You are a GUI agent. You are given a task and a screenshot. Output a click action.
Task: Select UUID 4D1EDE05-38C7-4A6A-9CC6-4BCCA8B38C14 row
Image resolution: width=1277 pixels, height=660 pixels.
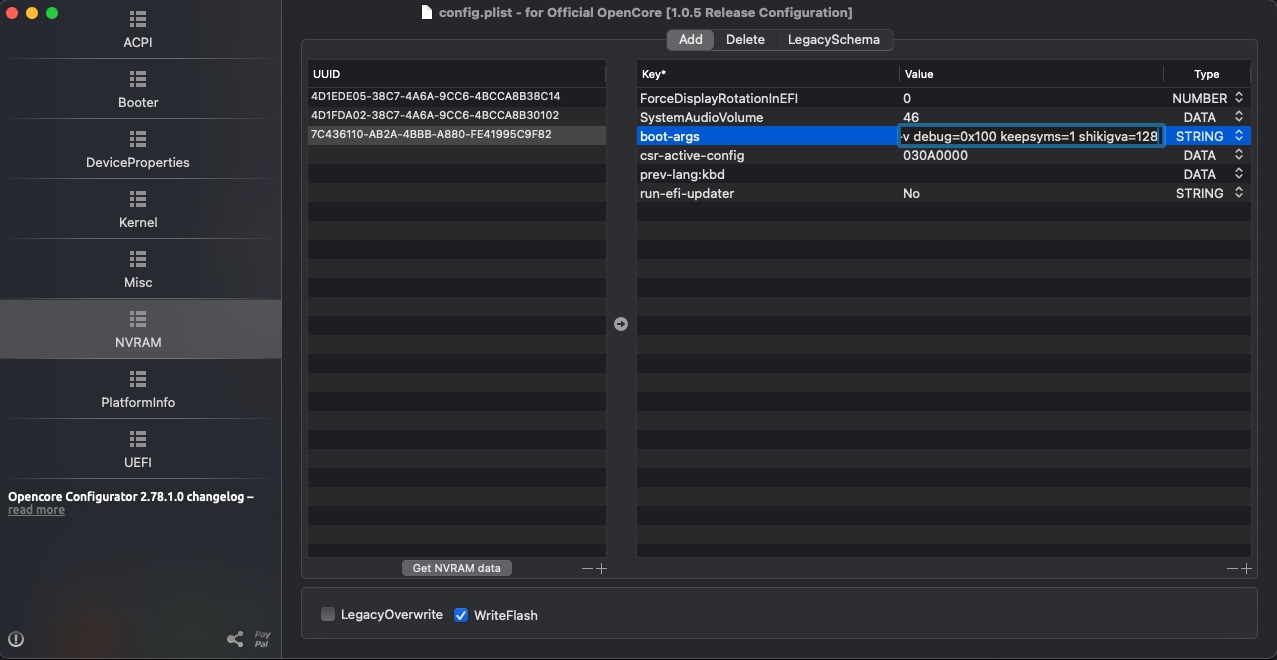coord(436,97)
